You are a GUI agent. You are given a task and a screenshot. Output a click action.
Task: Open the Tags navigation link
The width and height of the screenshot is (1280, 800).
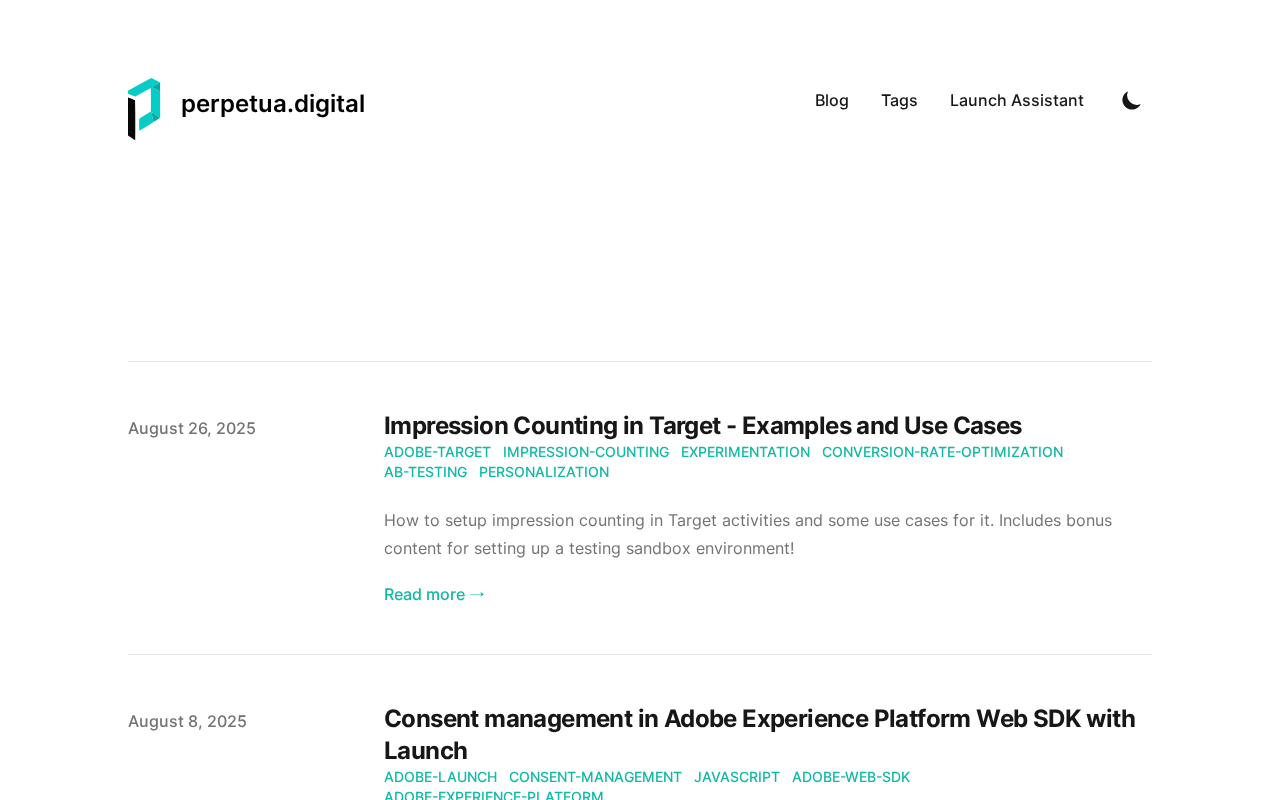click(899, 100)
